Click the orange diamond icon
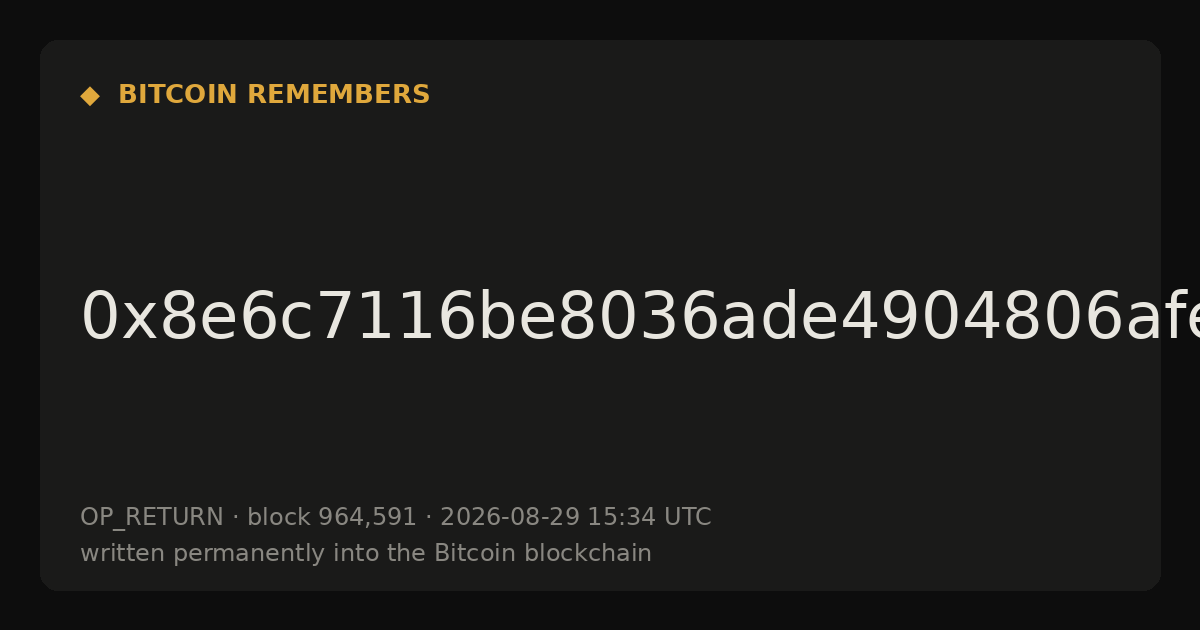The image size is (1200, 630). point(90,96)
